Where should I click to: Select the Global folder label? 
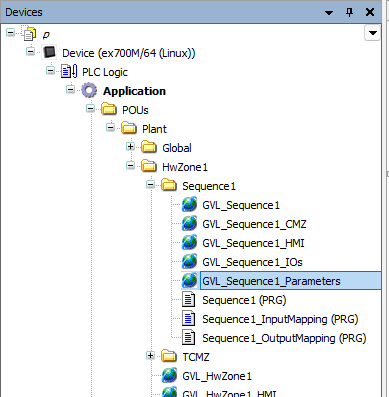pyautogui.click(x=177, y=148)
